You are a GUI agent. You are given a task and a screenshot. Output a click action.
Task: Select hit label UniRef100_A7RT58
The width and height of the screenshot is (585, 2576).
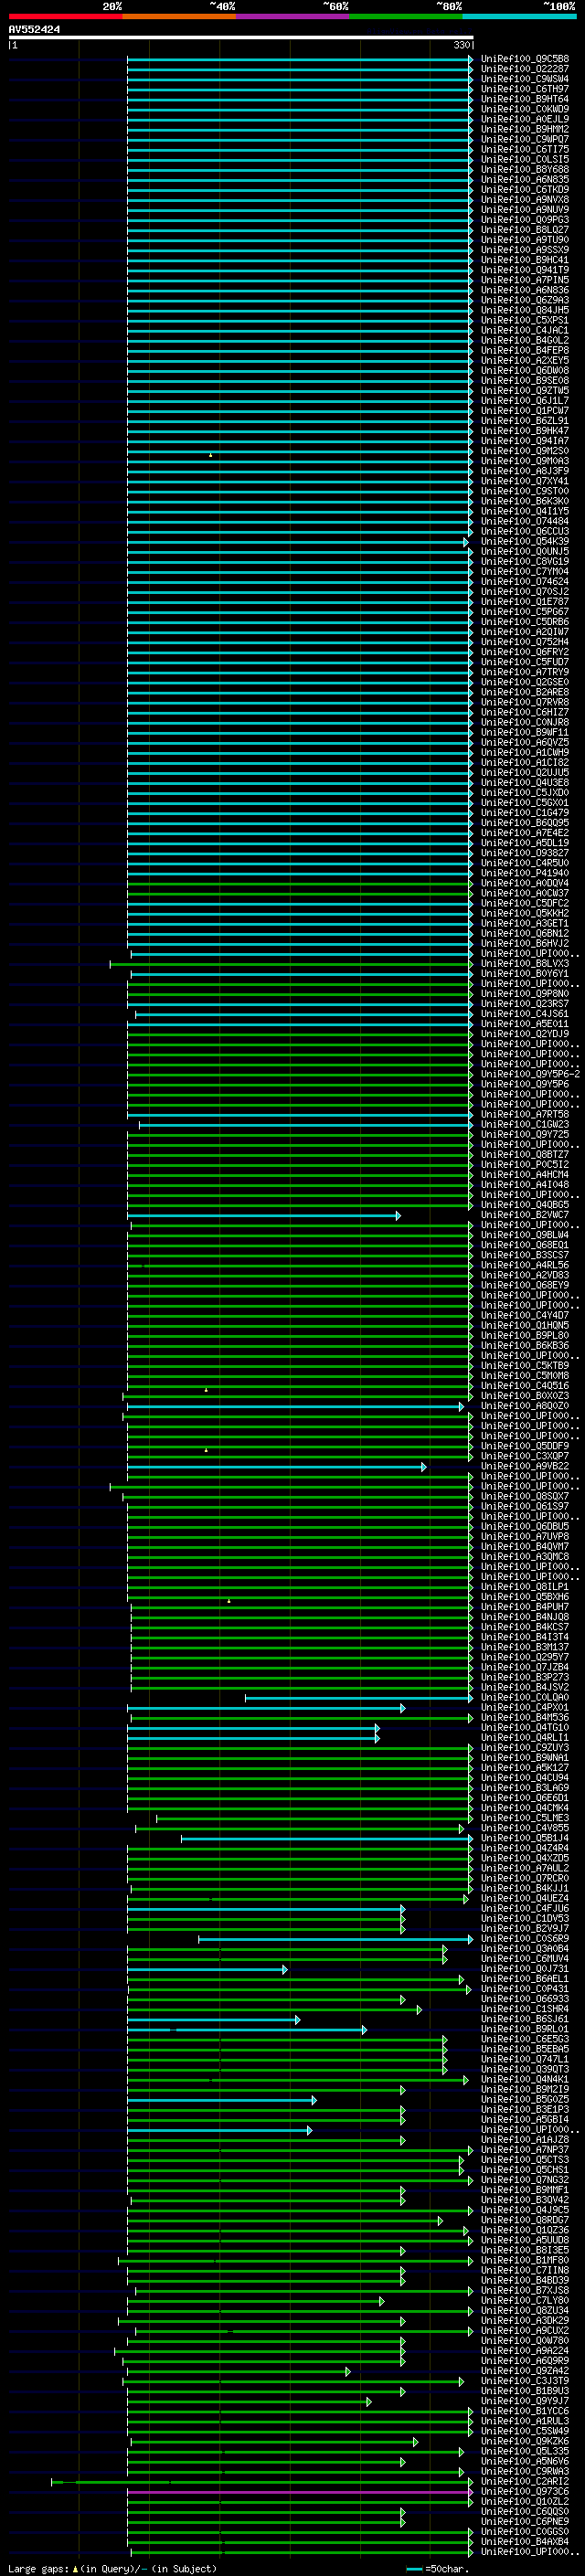tap(524, 1114)
